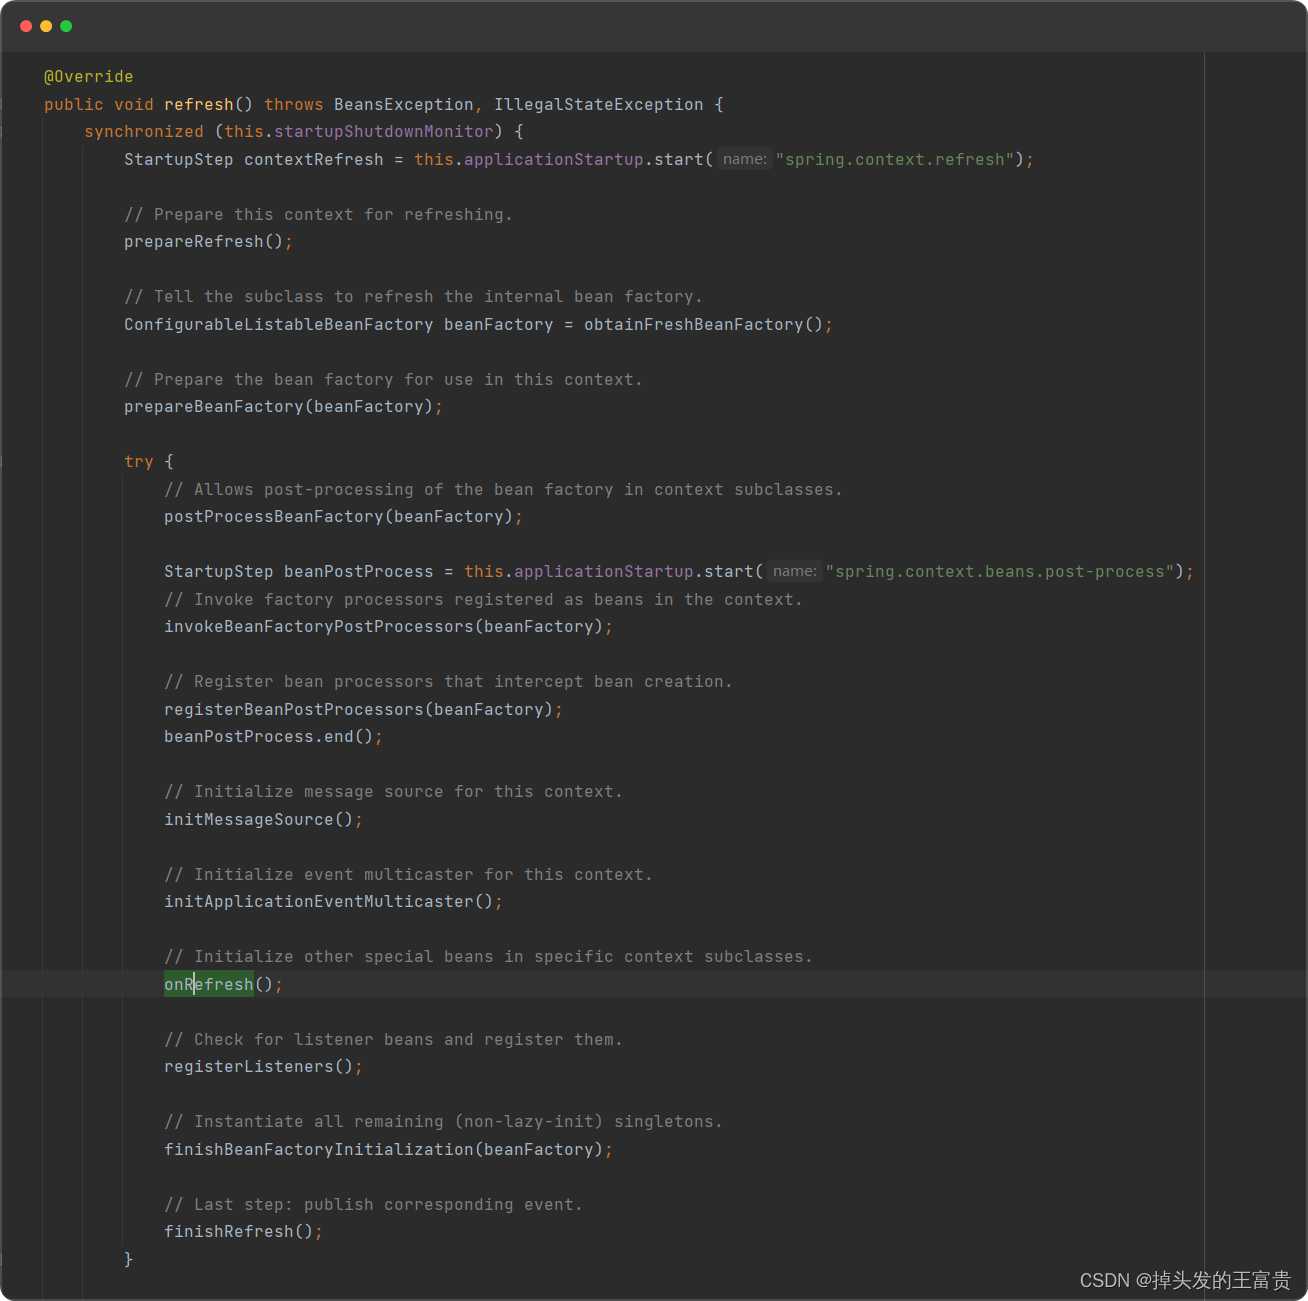1308x1301 pixels.
Task: Click the comment about telling the subclass to refresh
Action: tap(413, 297)
